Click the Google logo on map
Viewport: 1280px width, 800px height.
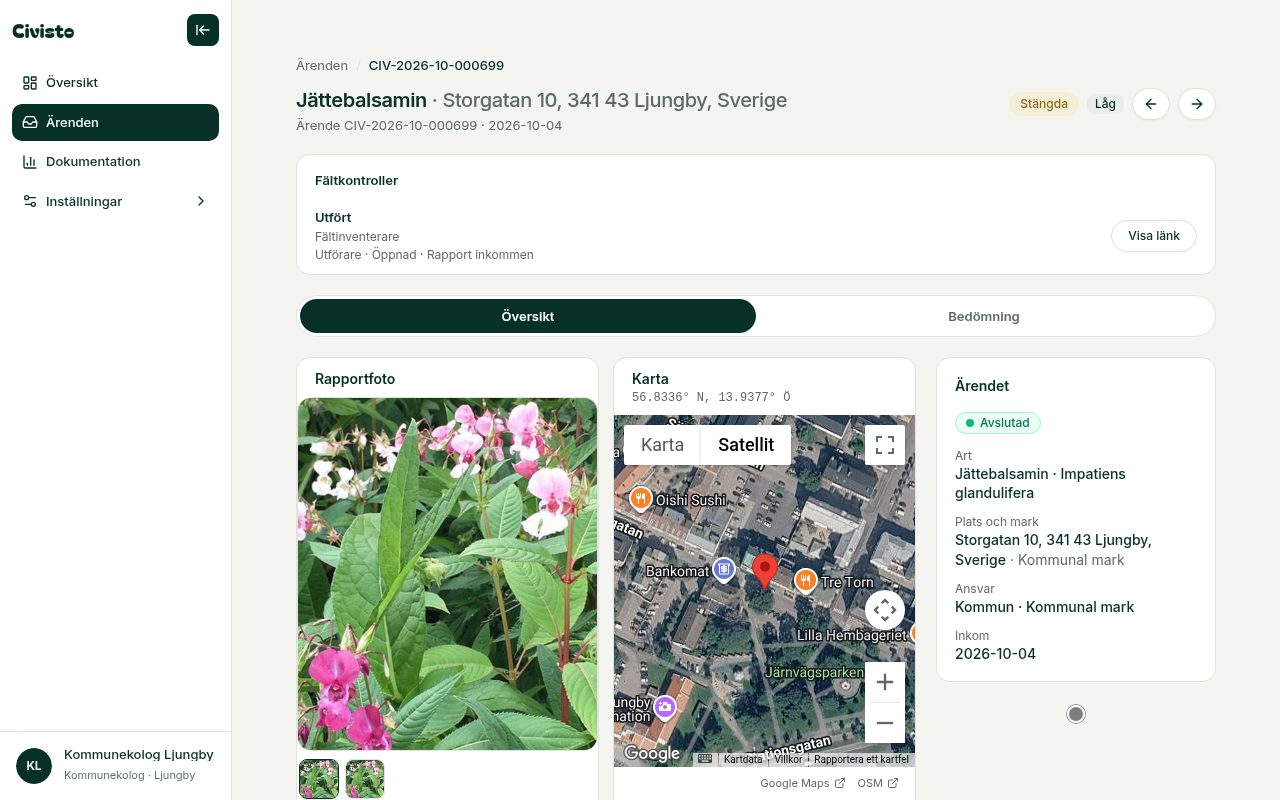pyautogui.click(x=652, y=754)
